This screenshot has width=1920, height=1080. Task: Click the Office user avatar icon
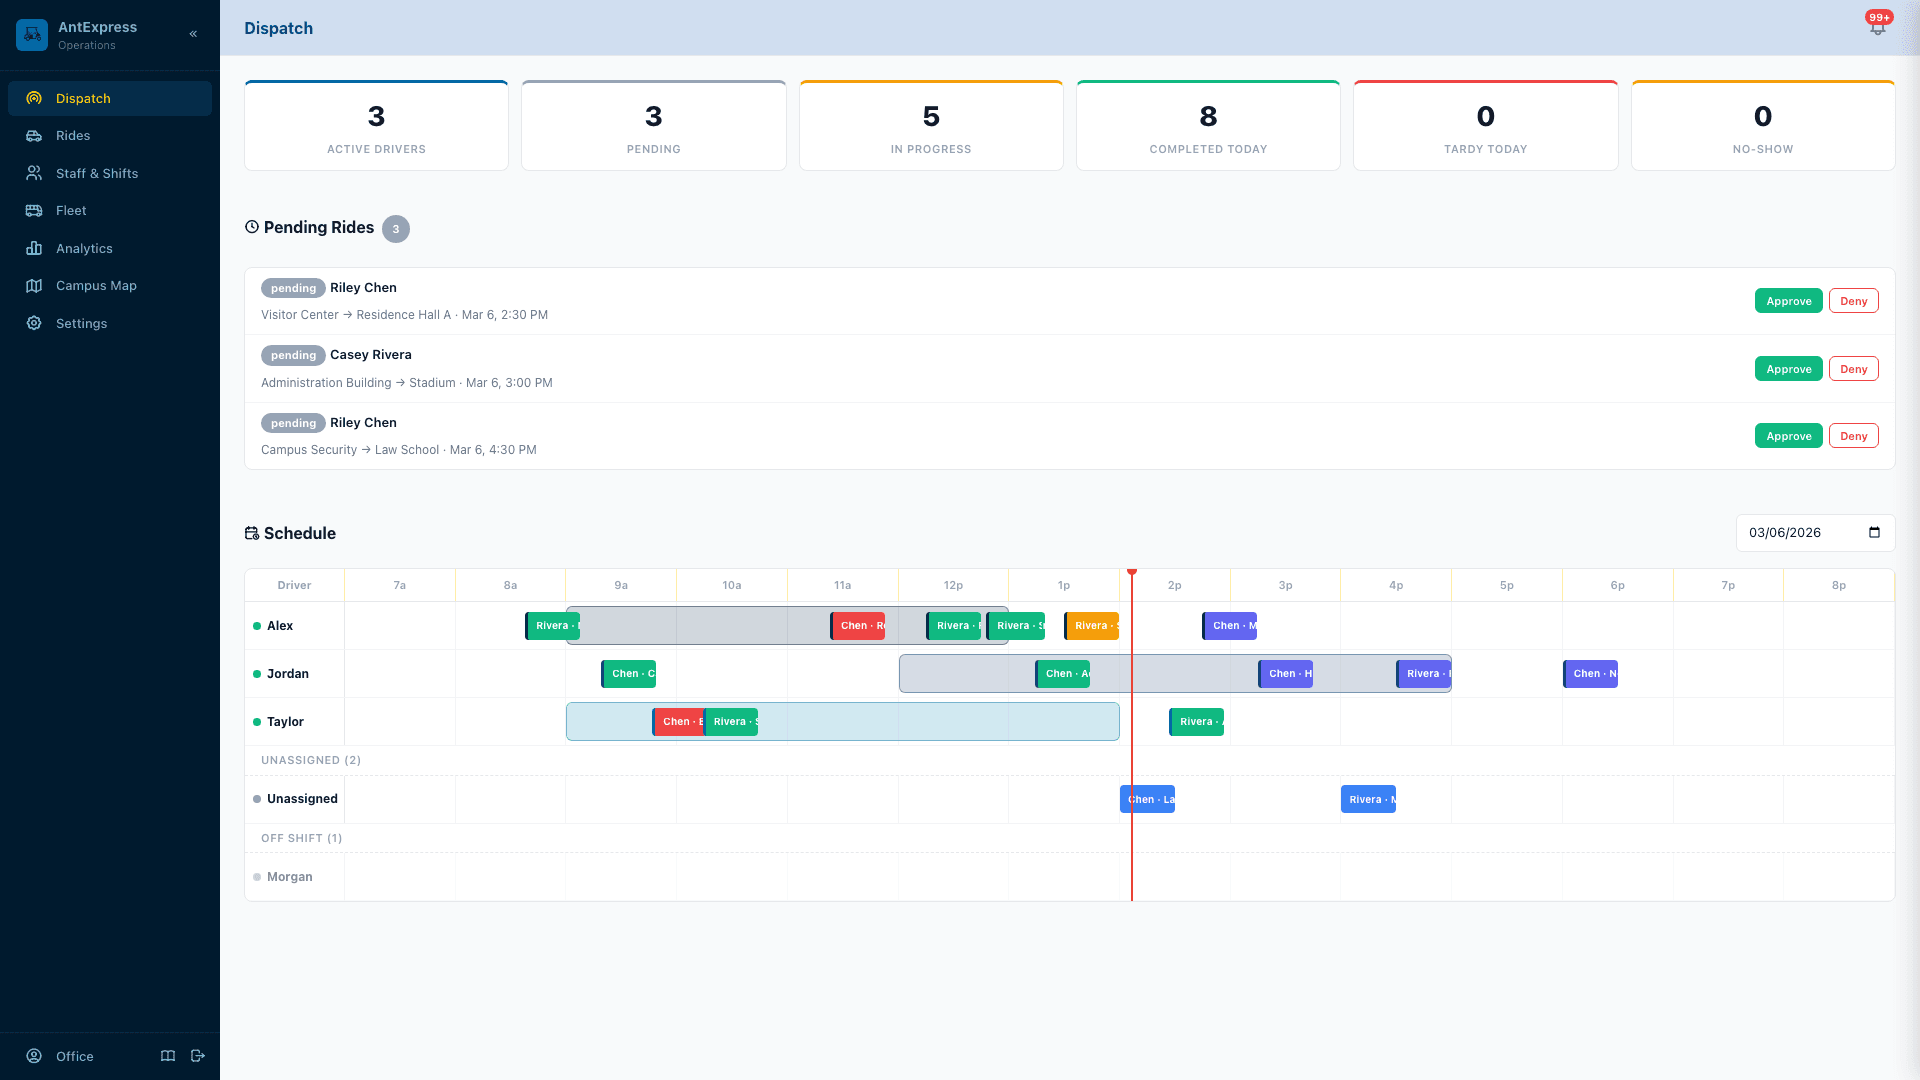coord(33,1056)
